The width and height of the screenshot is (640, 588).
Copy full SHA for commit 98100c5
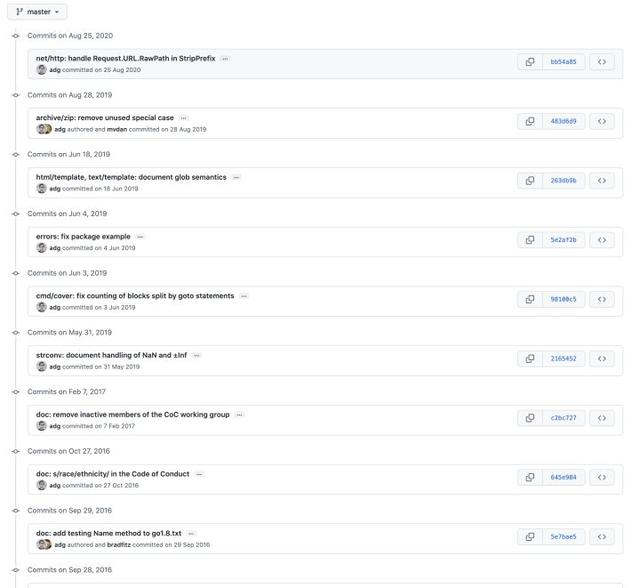(530, 300)
